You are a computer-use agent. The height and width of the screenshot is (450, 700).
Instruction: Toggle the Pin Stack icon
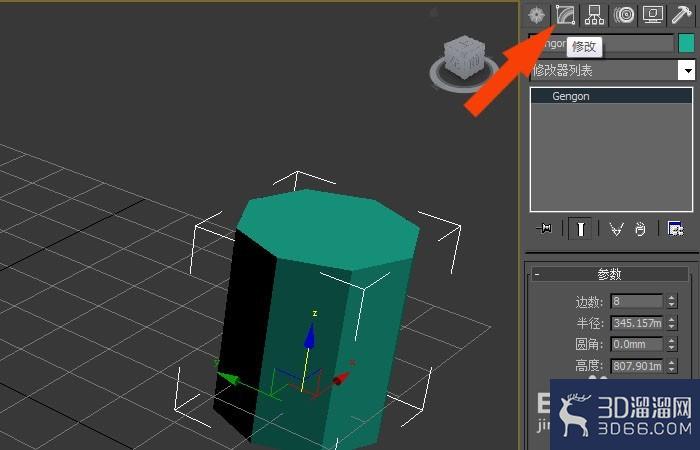pos(544,229)
